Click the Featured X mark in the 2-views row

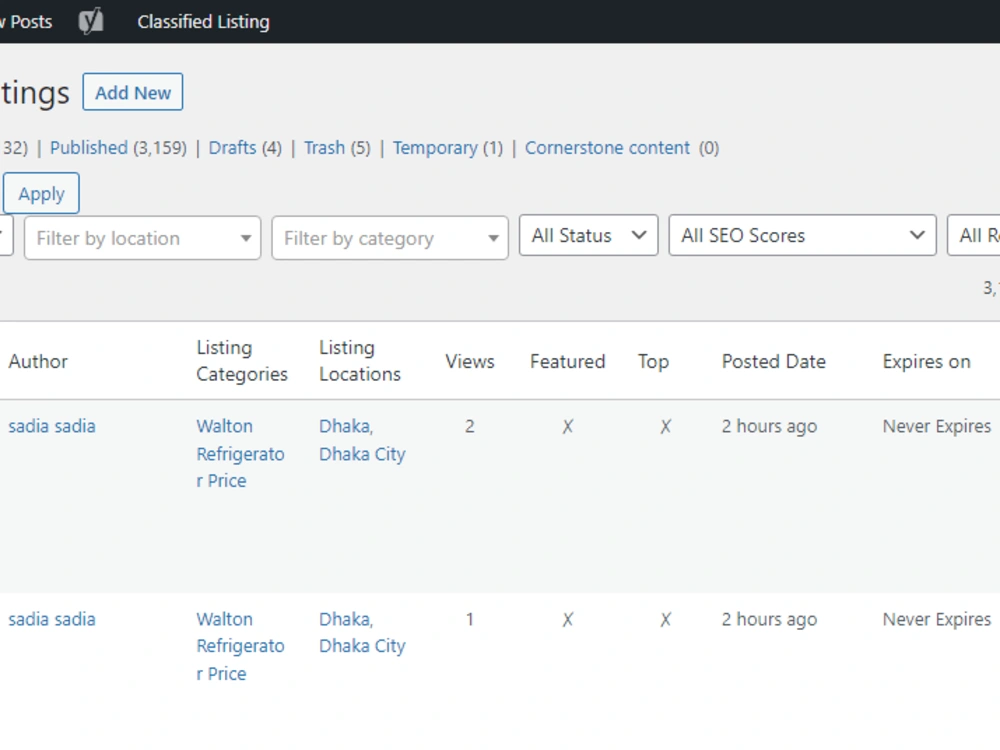click(x=568, y=427)
